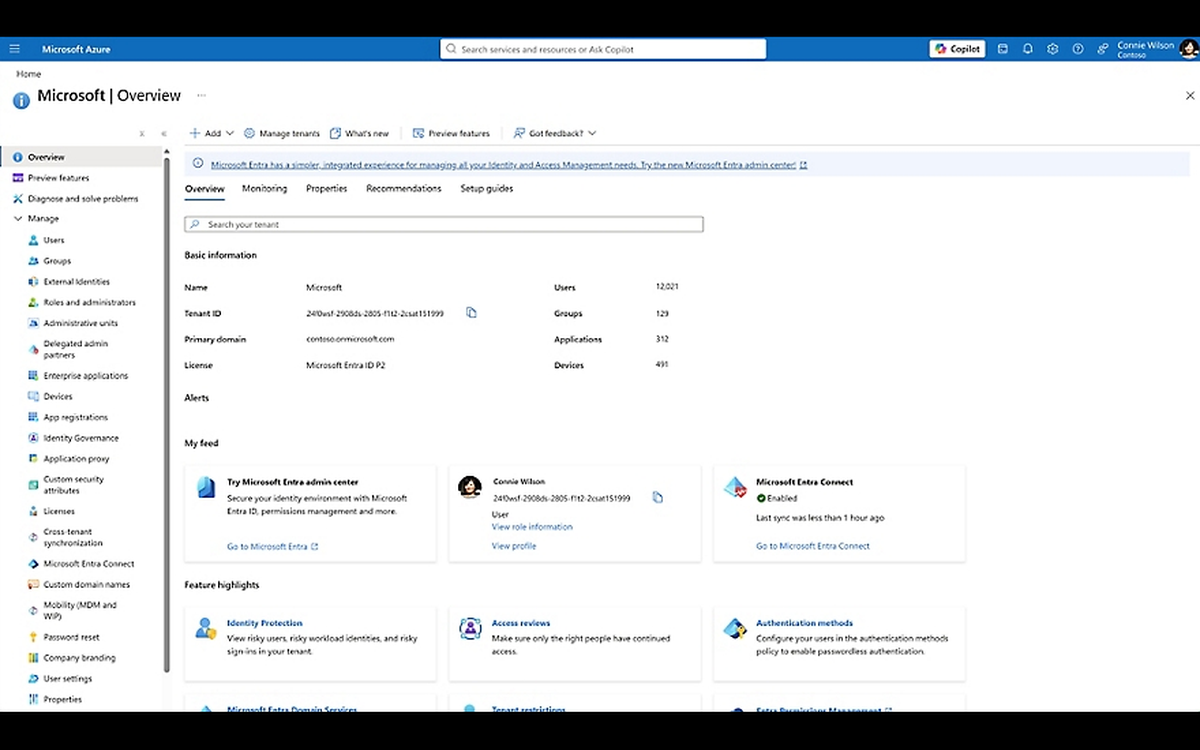Open the ellipsis menu next to Overview title
This screenshot has height=750, width=1200.
(201, 96)
